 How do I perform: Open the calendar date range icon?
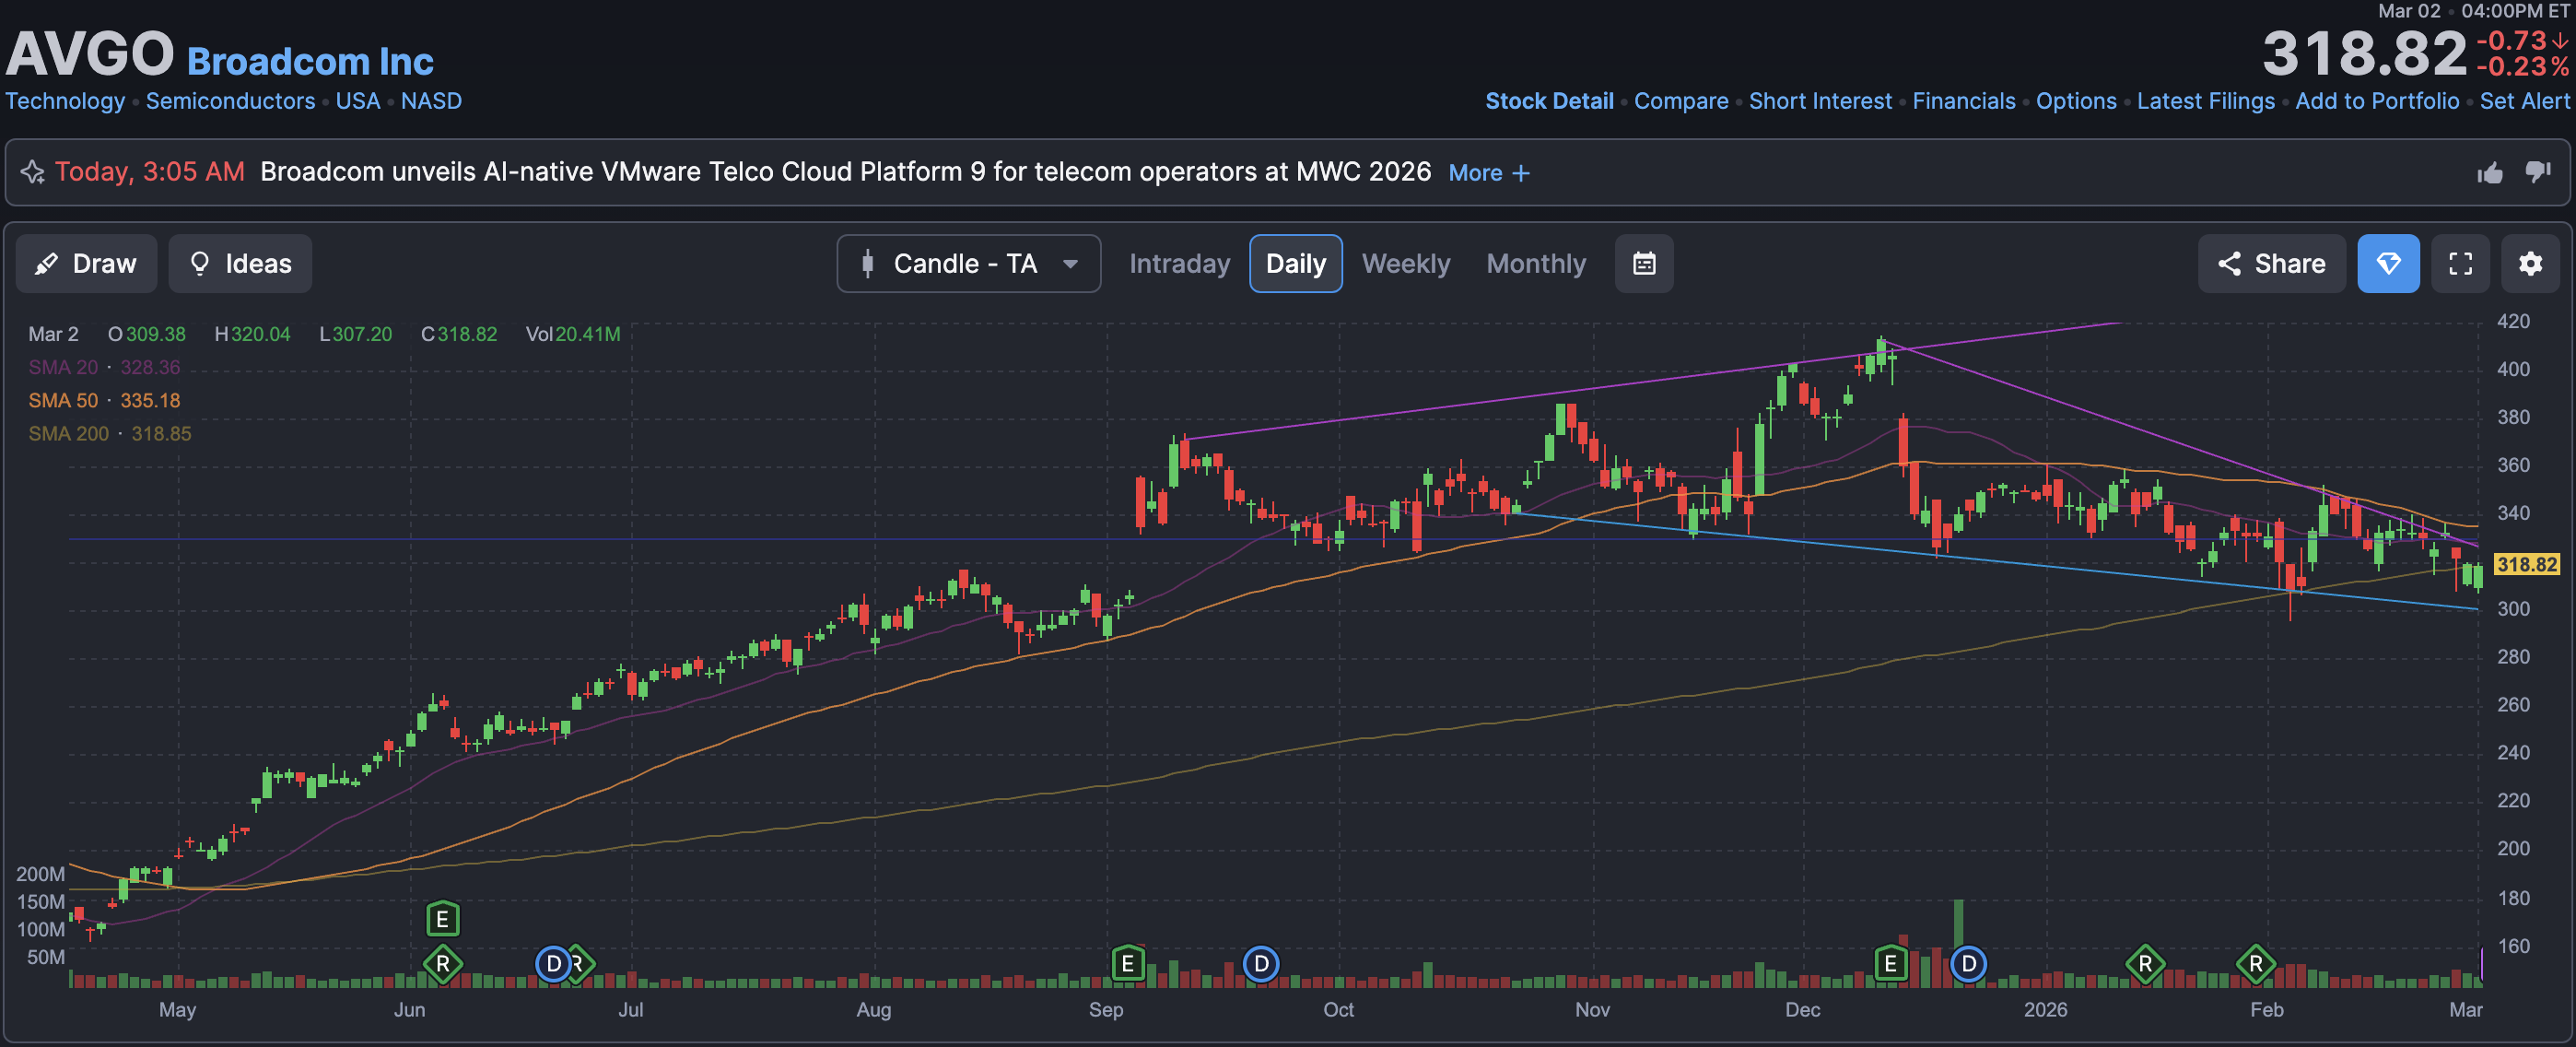pos(1643,264)
